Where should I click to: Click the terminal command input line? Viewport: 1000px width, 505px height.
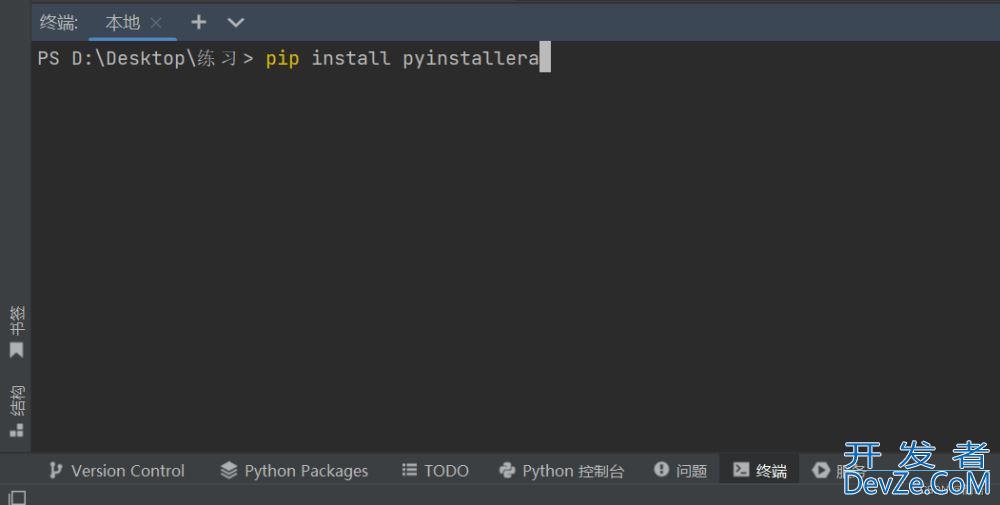(293, 58)
